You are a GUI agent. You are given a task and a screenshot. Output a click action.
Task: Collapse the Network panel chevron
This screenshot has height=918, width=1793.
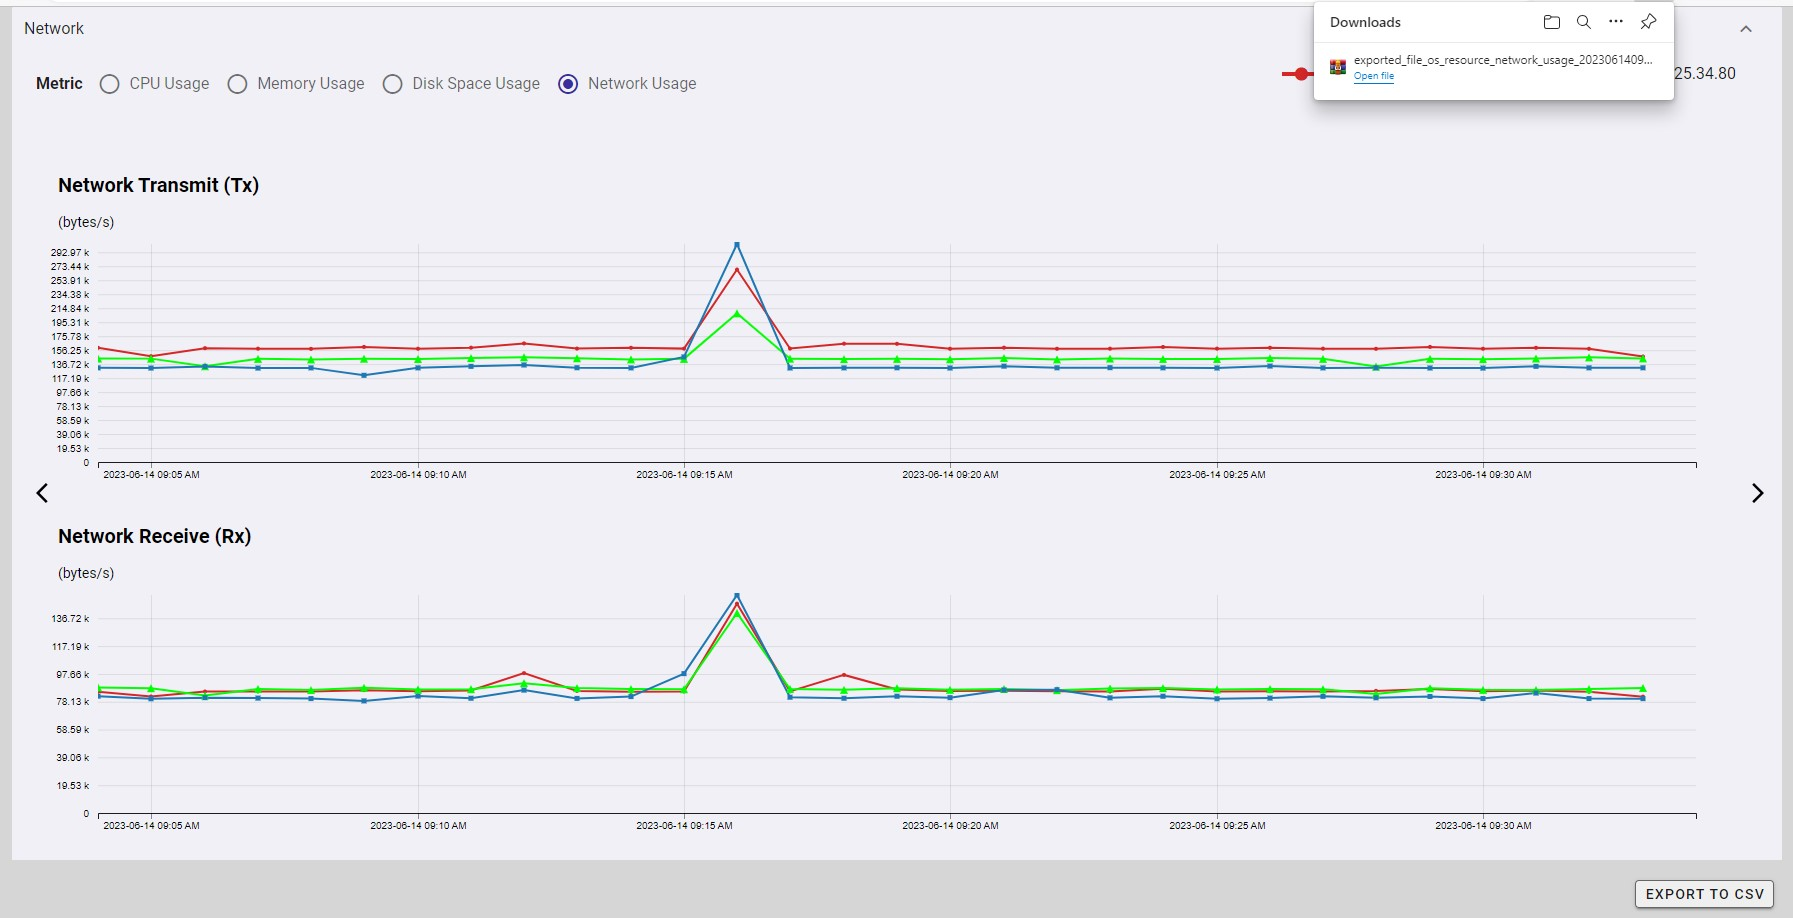(1745, 29)
